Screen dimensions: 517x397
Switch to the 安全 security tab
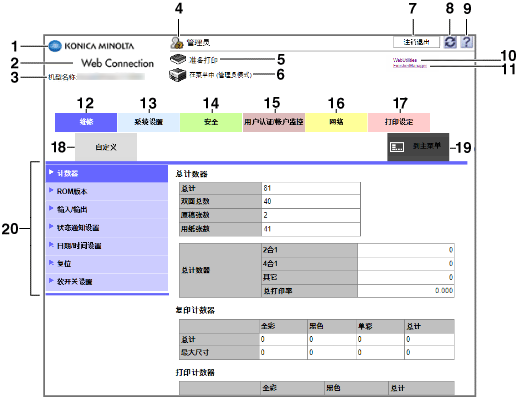(x=211, y=122)
